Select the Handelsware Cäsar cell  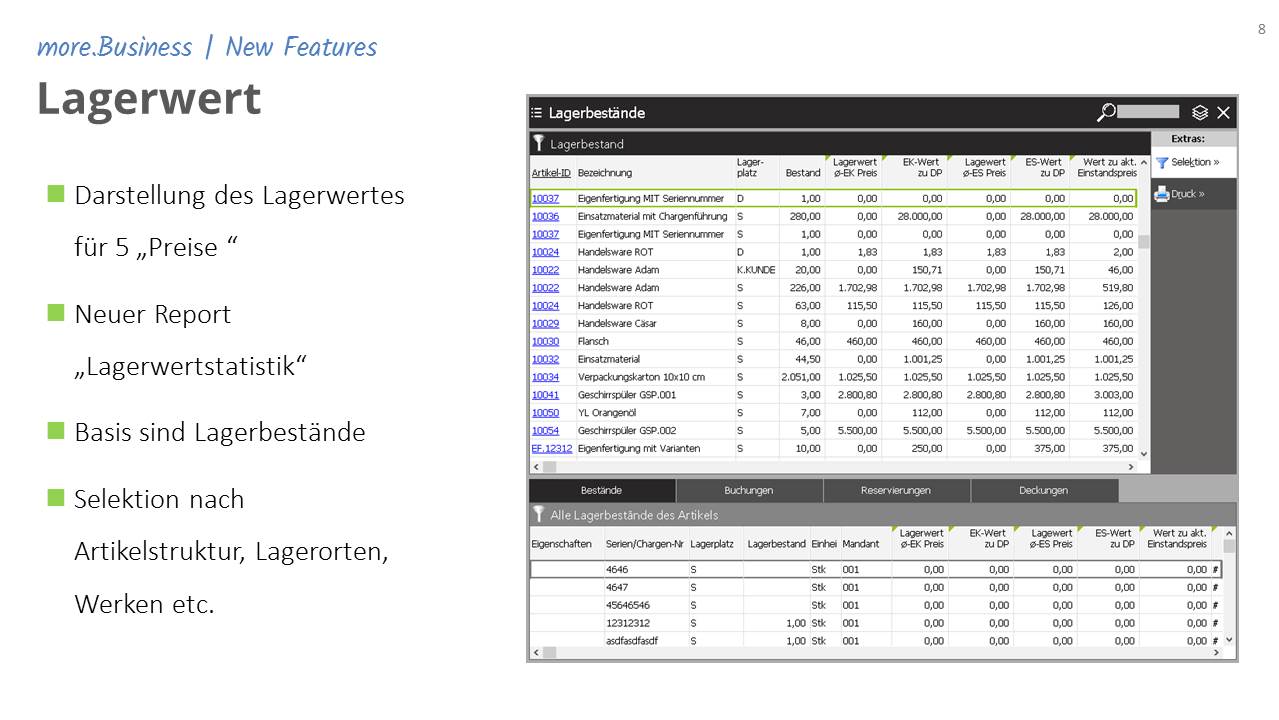coord(616,323)
